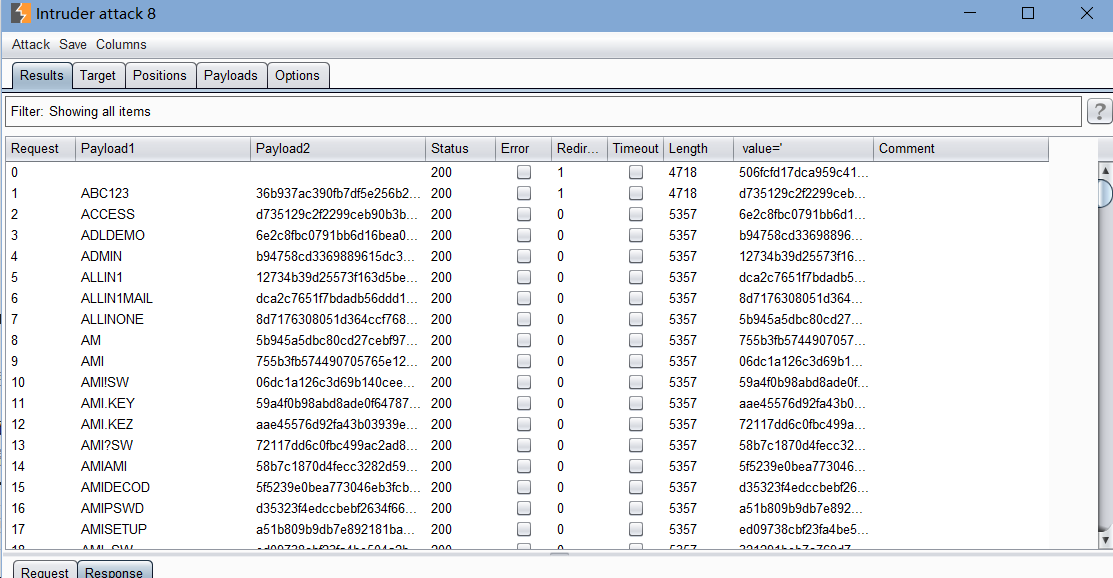Open the Attack menu
Screen dimensions: 1113x578
click(x=31, y=44)
